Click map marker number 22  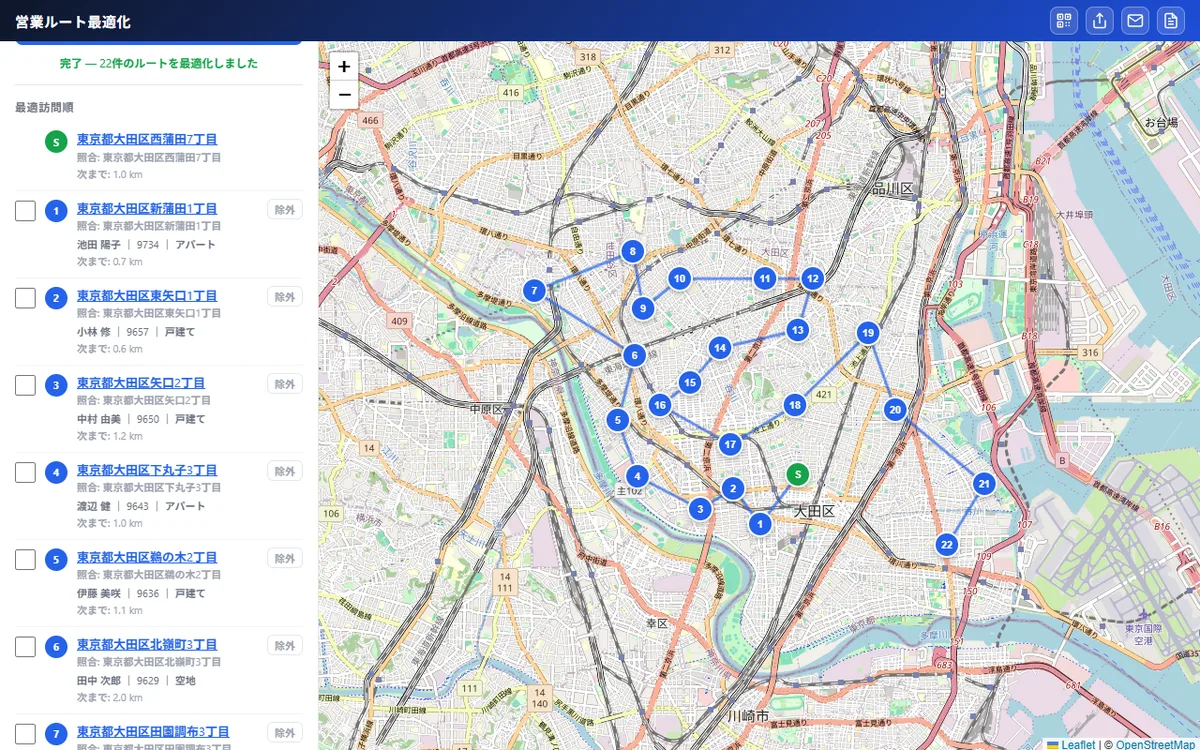click(x=947, y=545)
